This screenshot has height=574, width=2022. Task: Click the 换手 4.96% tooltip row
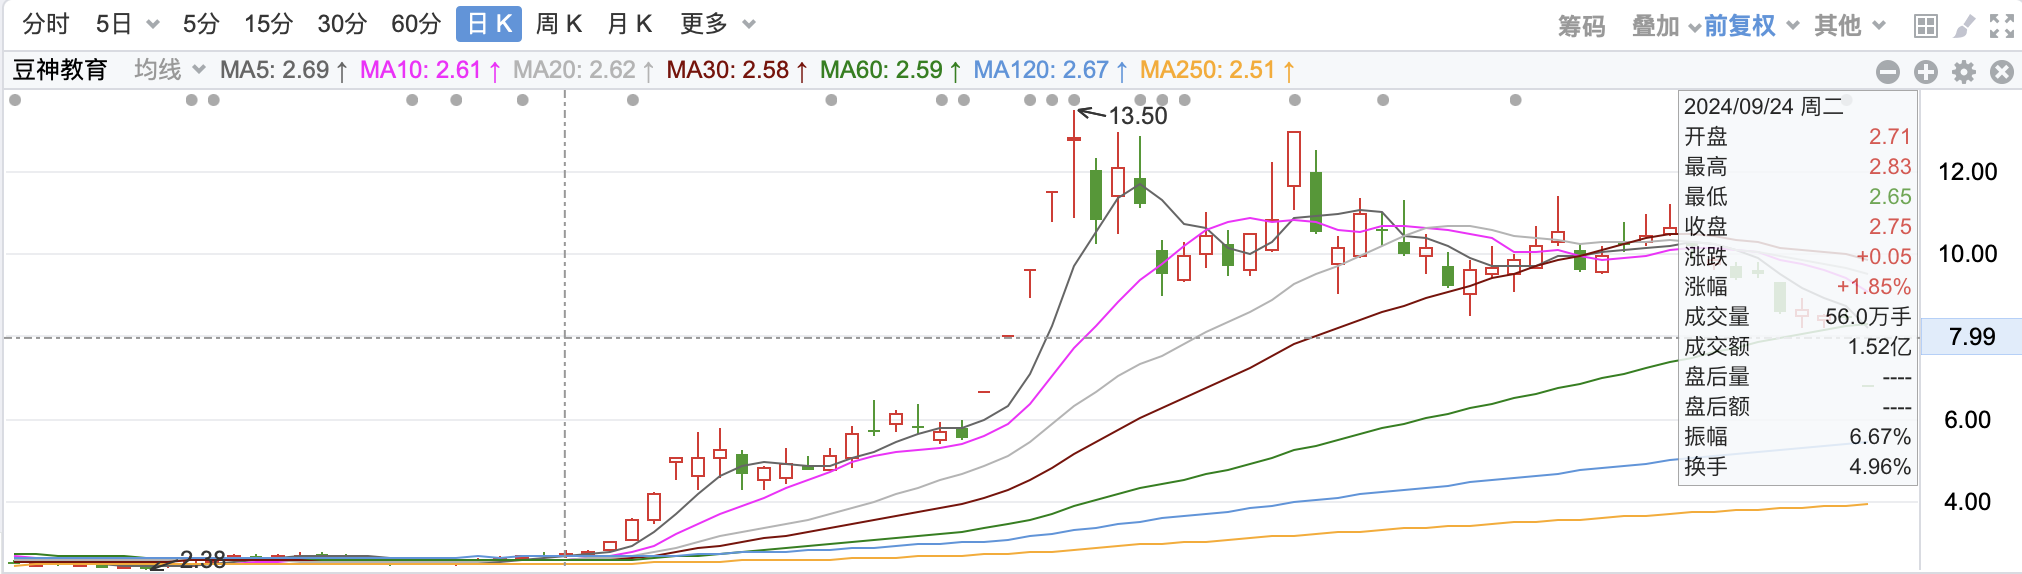1798,467
